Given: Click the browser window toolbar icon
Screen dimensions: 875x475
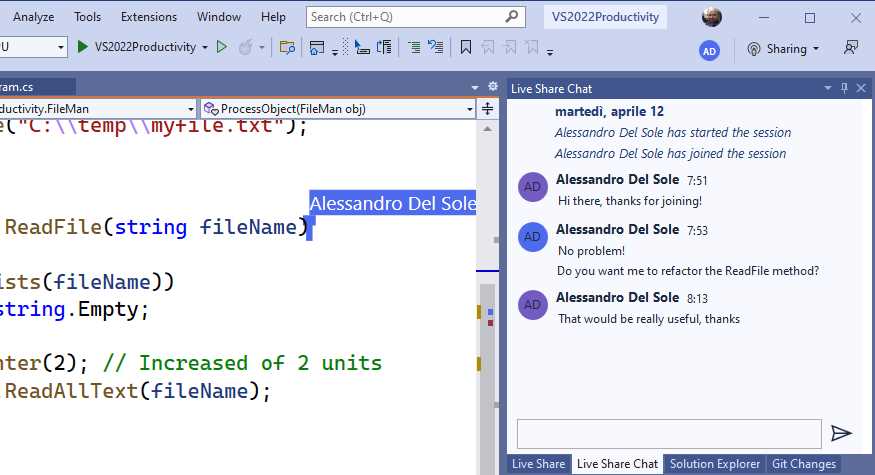Looking at the screenshot, I should click(x=316, y=47).
